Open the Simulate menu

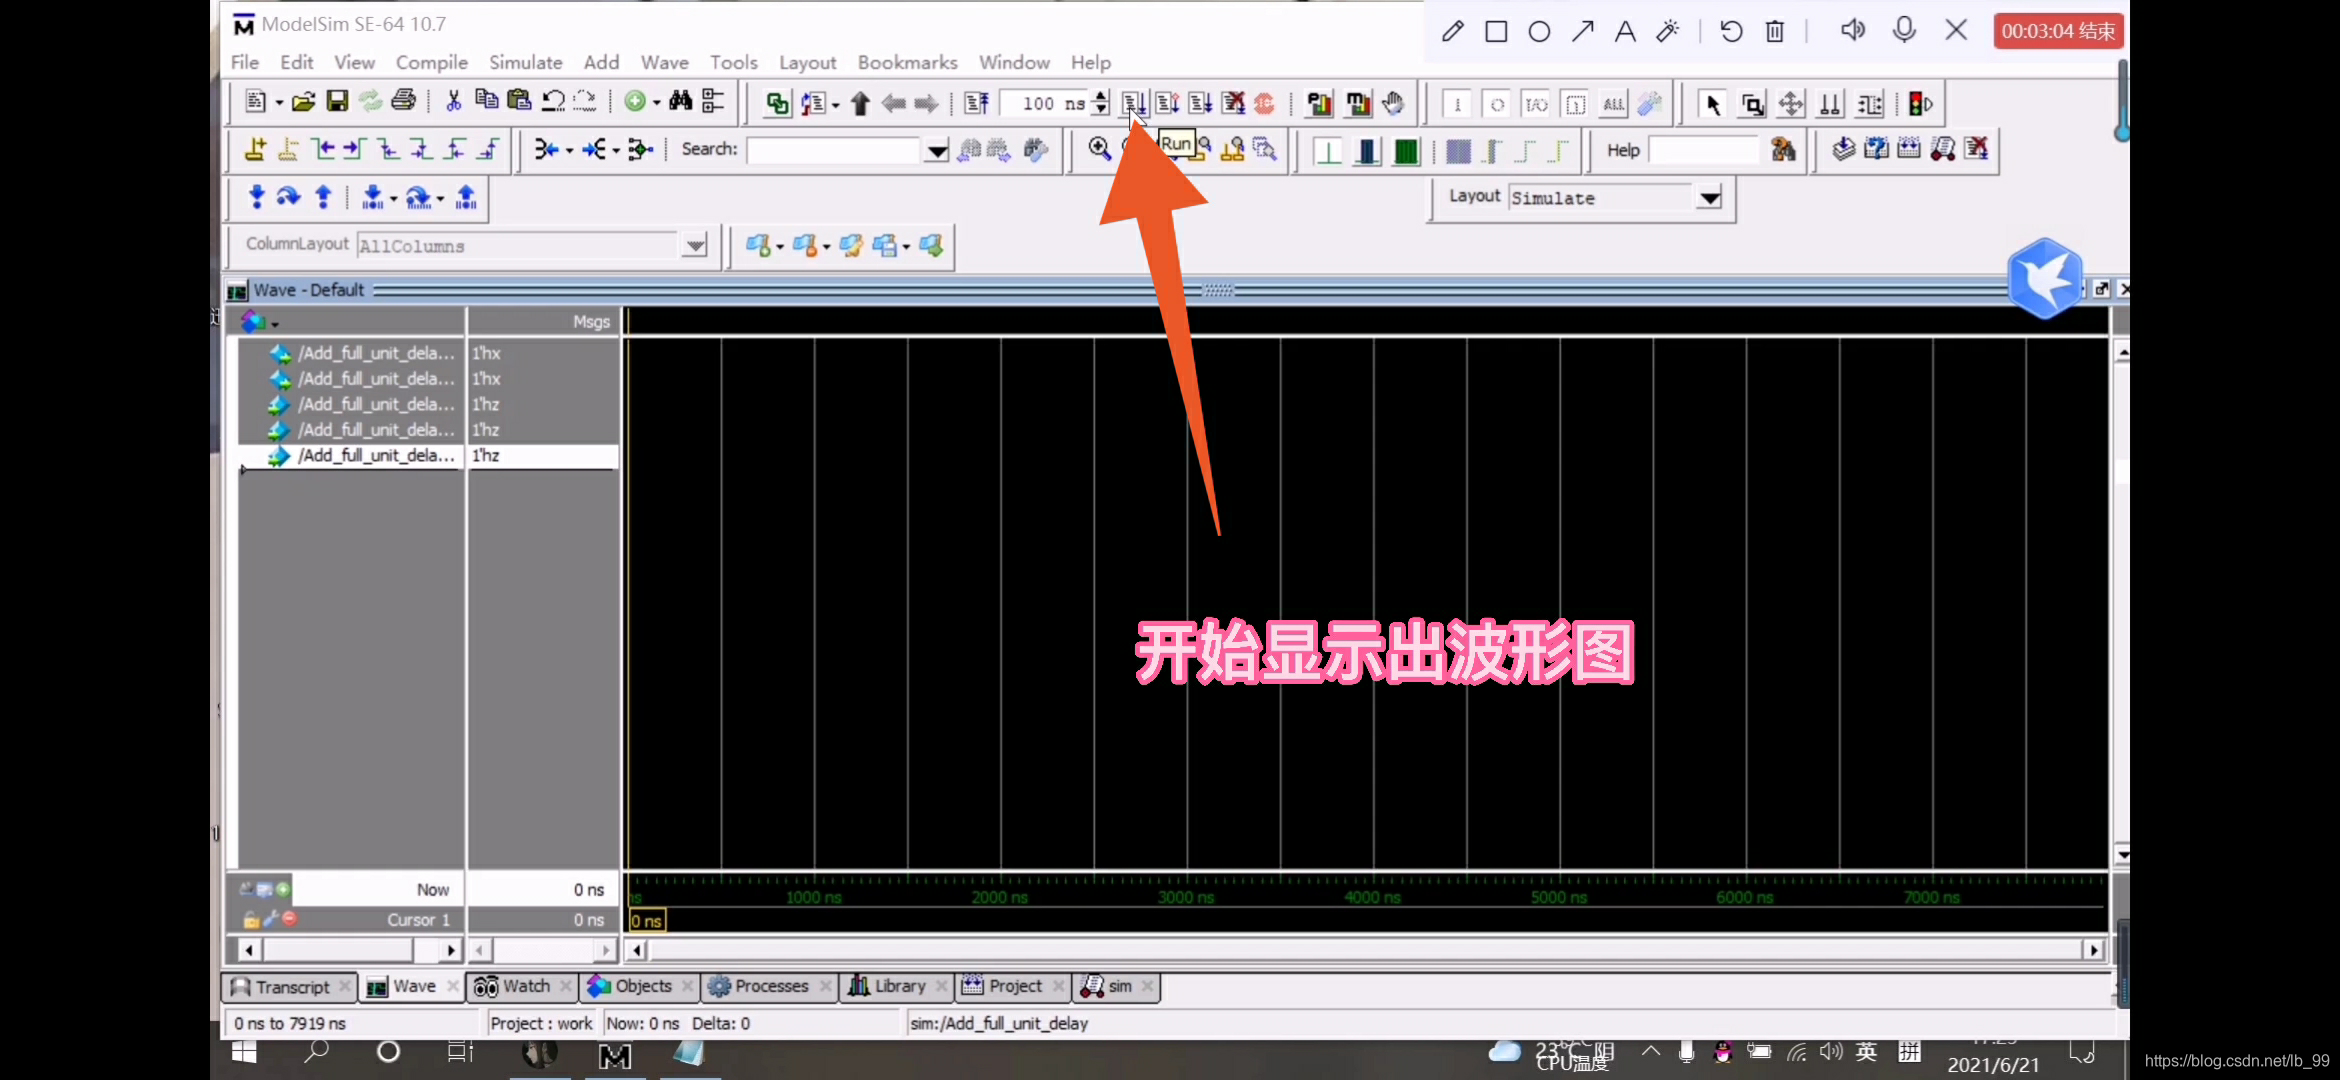525,62
